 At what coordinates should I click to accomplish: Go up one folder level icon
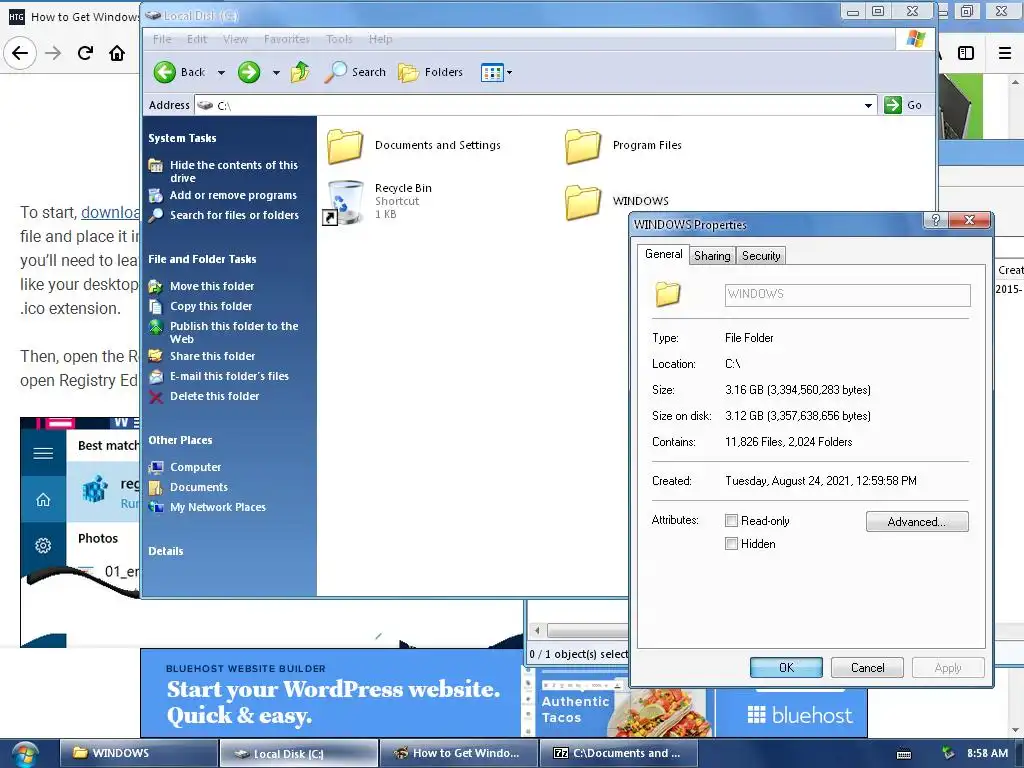(x=300, y=72)
